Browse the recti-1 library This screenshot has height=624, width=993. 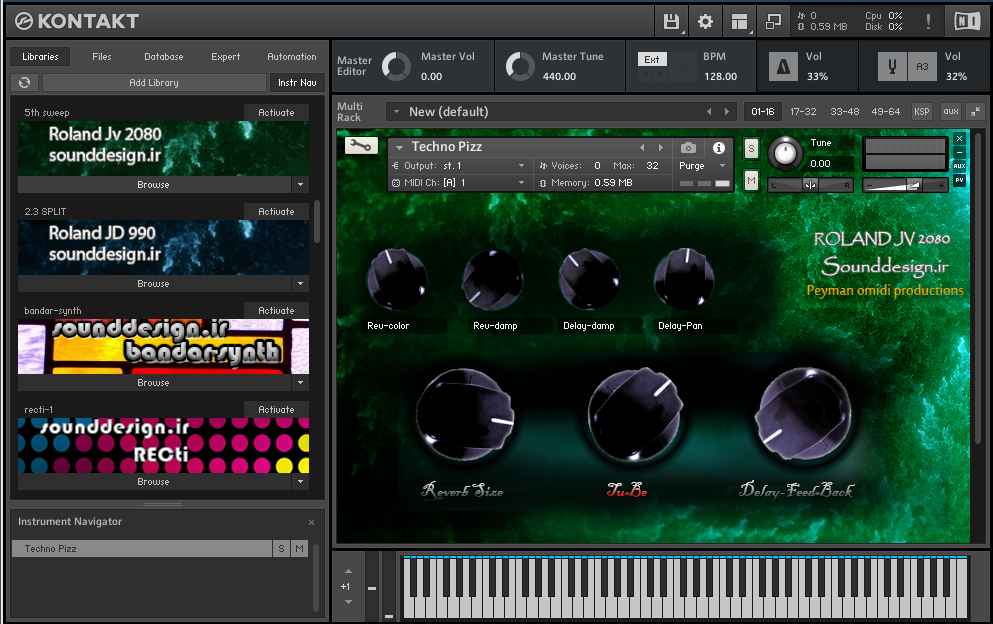point(154,481)
